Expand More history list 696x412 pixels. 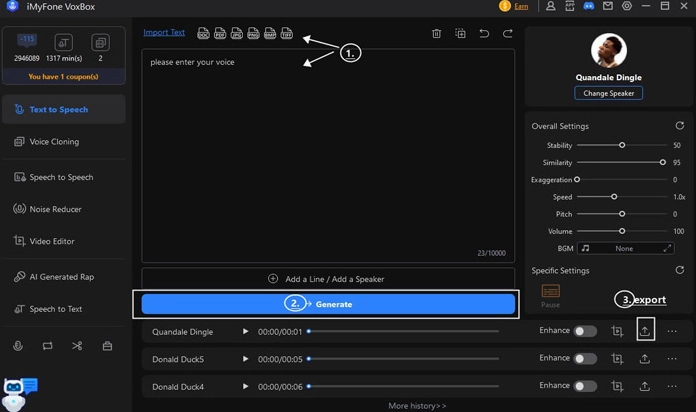[417, 406]
